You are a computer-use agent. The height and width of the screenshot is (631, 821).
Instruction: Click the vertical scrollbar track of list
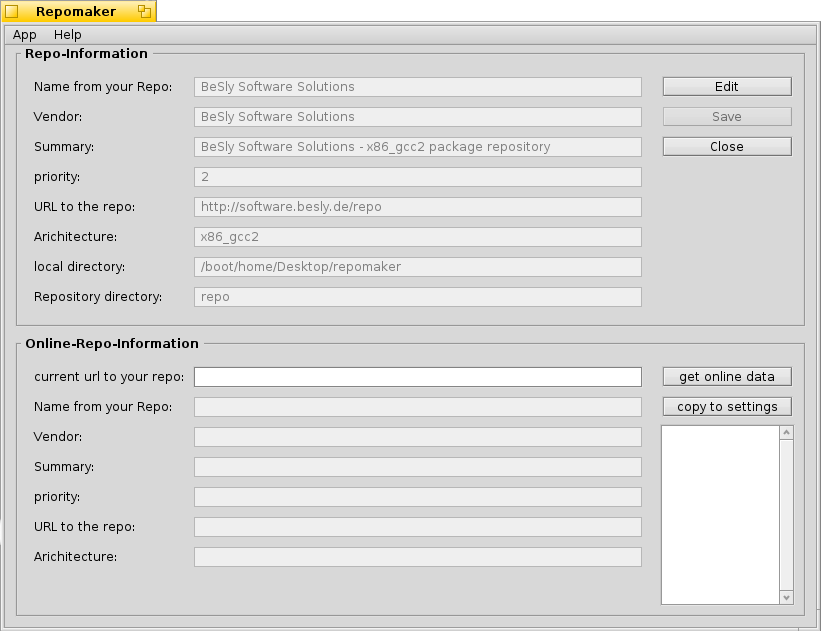786,515
